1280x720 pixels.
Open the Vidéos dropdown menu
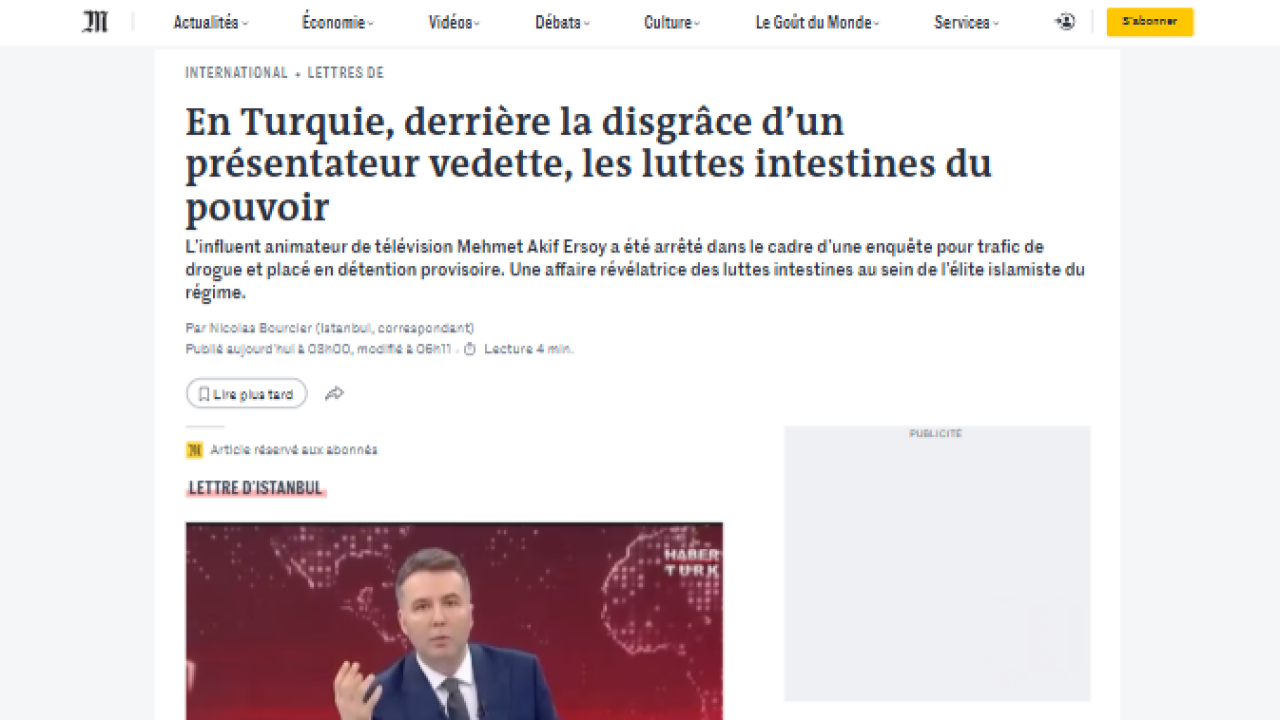(454, 22)
